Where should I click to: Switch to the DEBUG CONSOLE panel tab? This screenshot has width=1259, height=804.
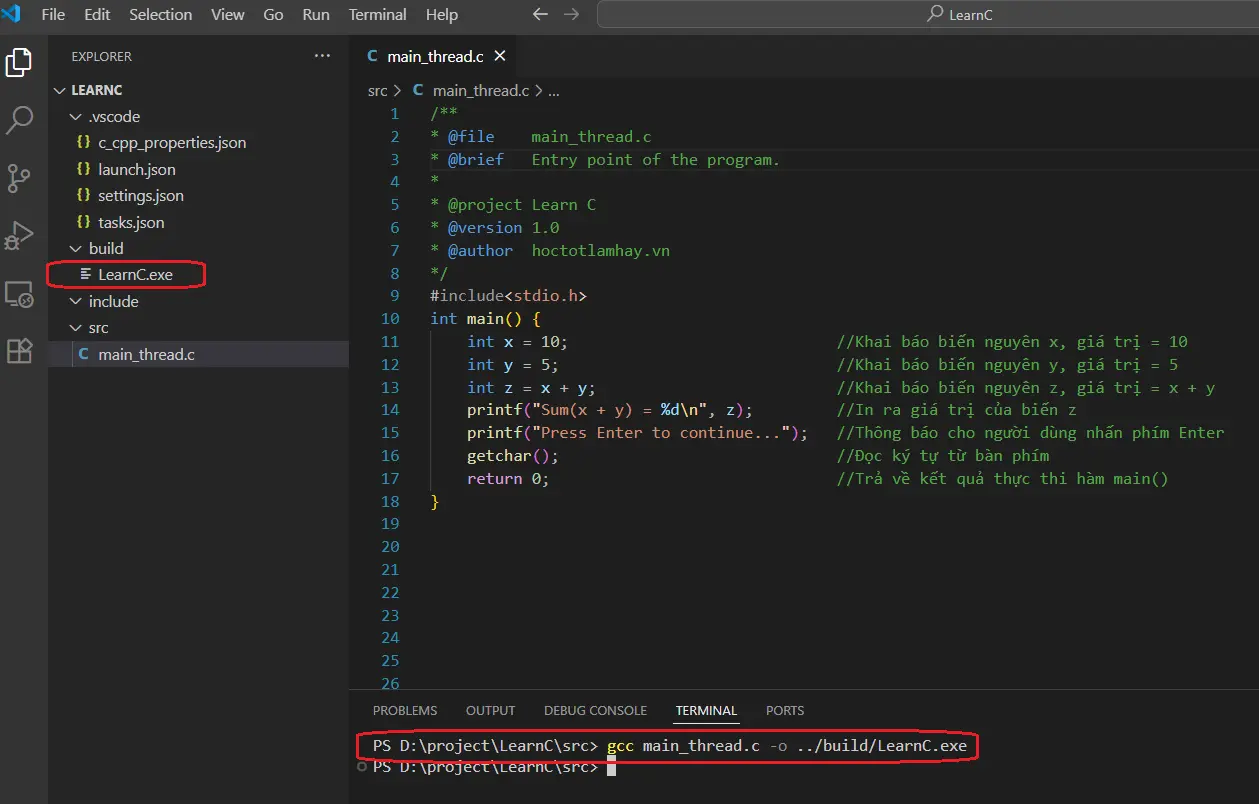coord(595,710)
